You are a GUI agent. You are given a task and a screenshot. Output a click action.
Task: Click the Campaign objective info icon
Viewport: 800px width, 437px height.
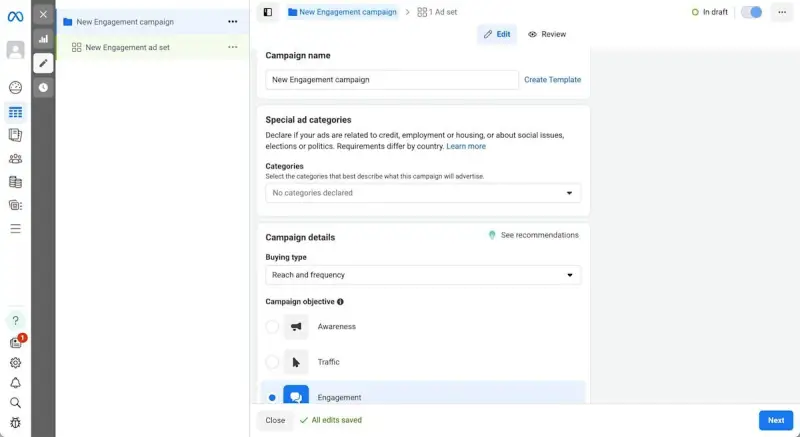click(x=340, y=301)
